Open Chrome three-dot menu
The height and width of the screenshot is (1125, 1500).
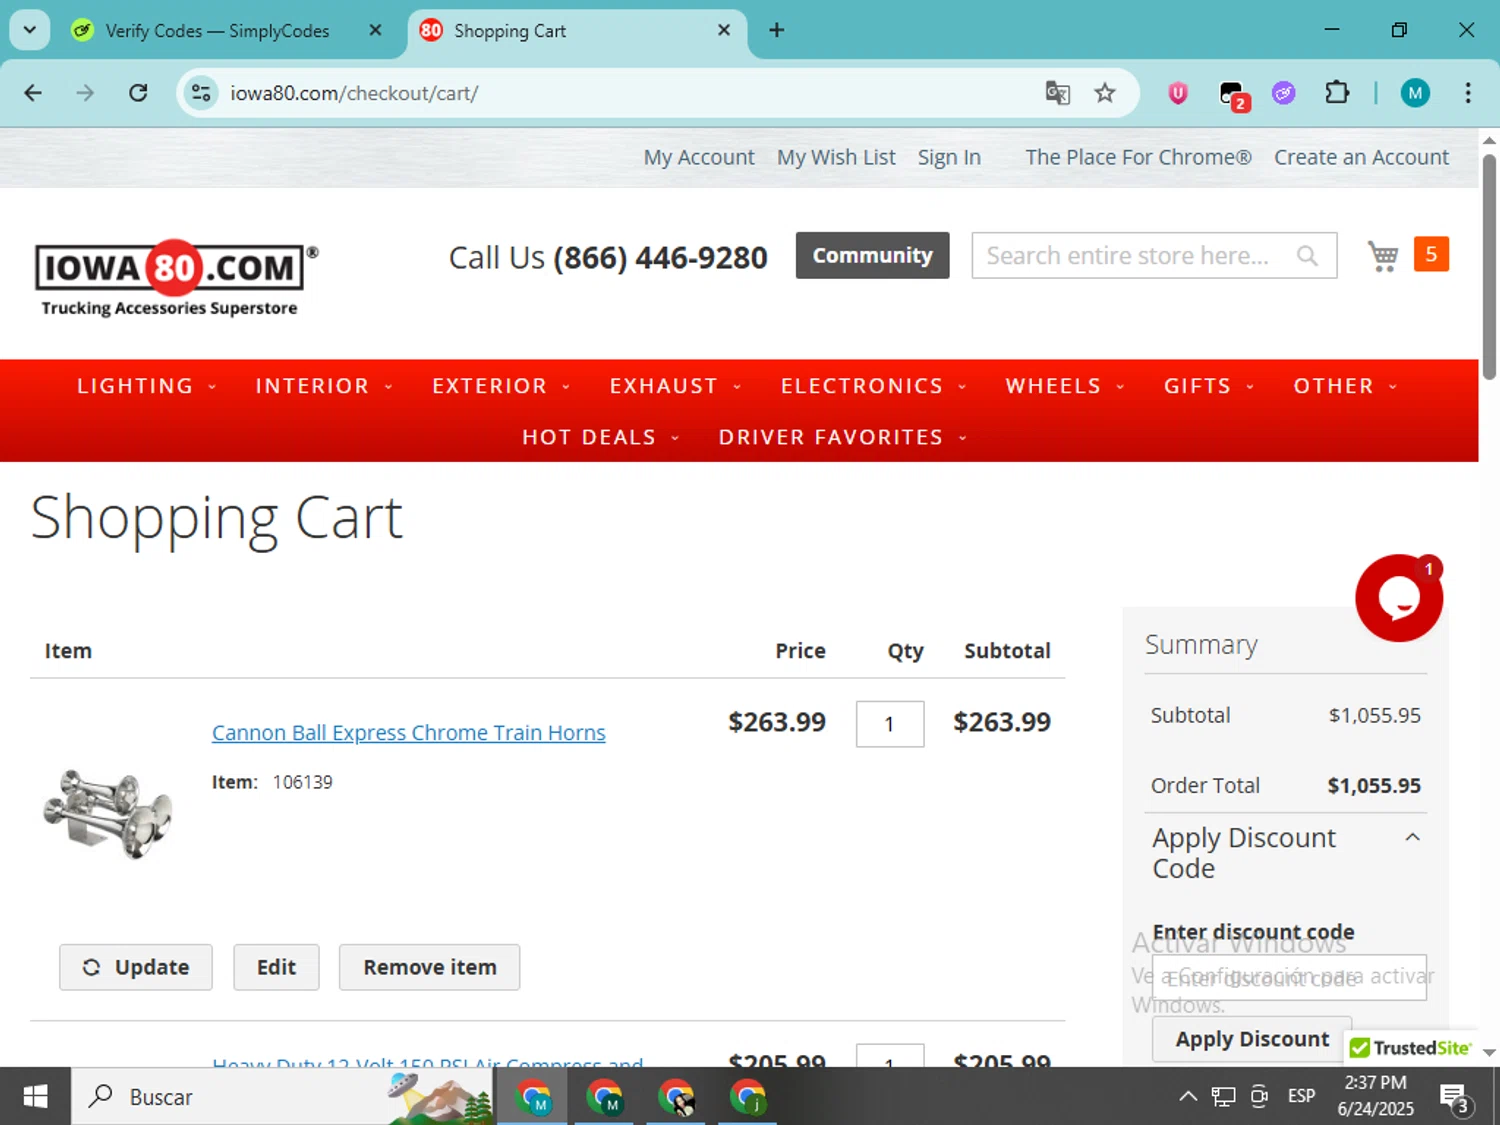[x=1467, y=93]
